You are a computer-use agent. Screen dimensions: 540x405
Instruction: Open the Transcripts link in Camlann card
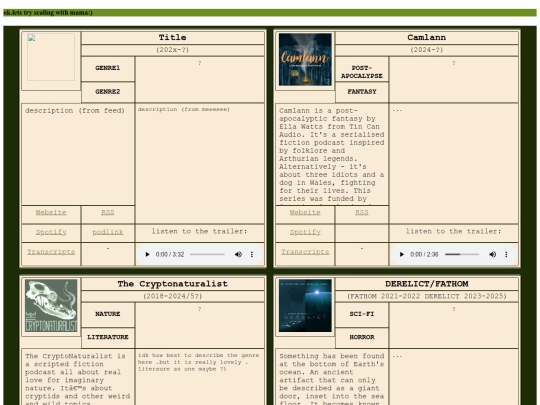click(305, 252)
